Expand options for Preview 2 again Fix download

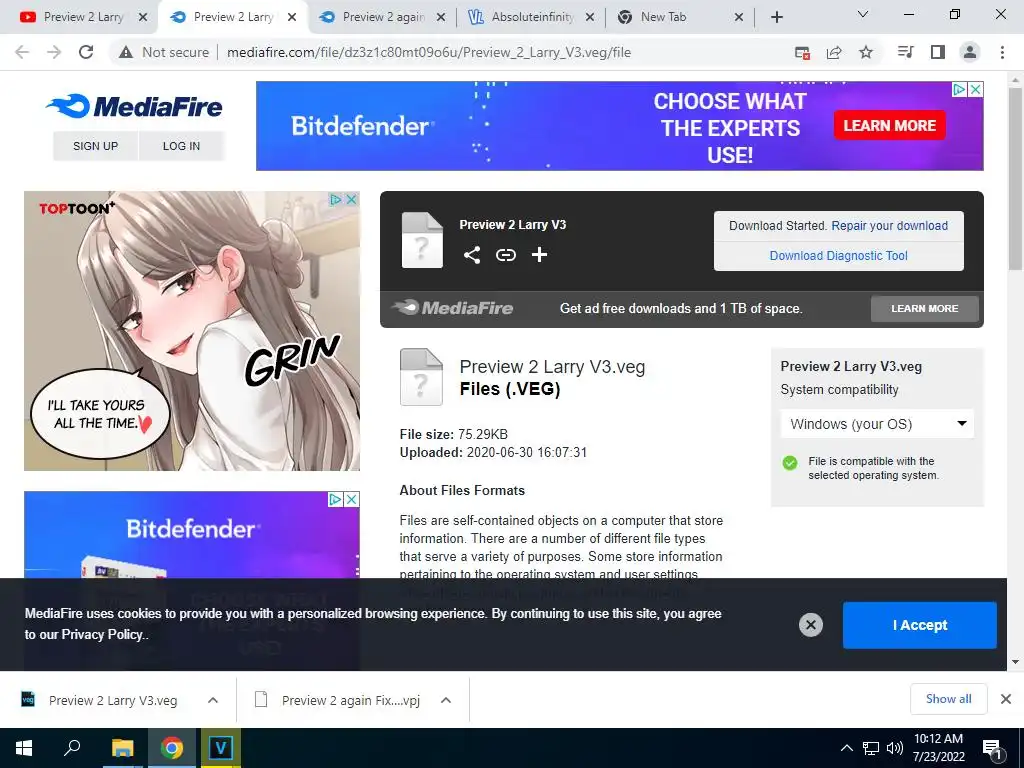pyautogui.click(x=446, y=700)
